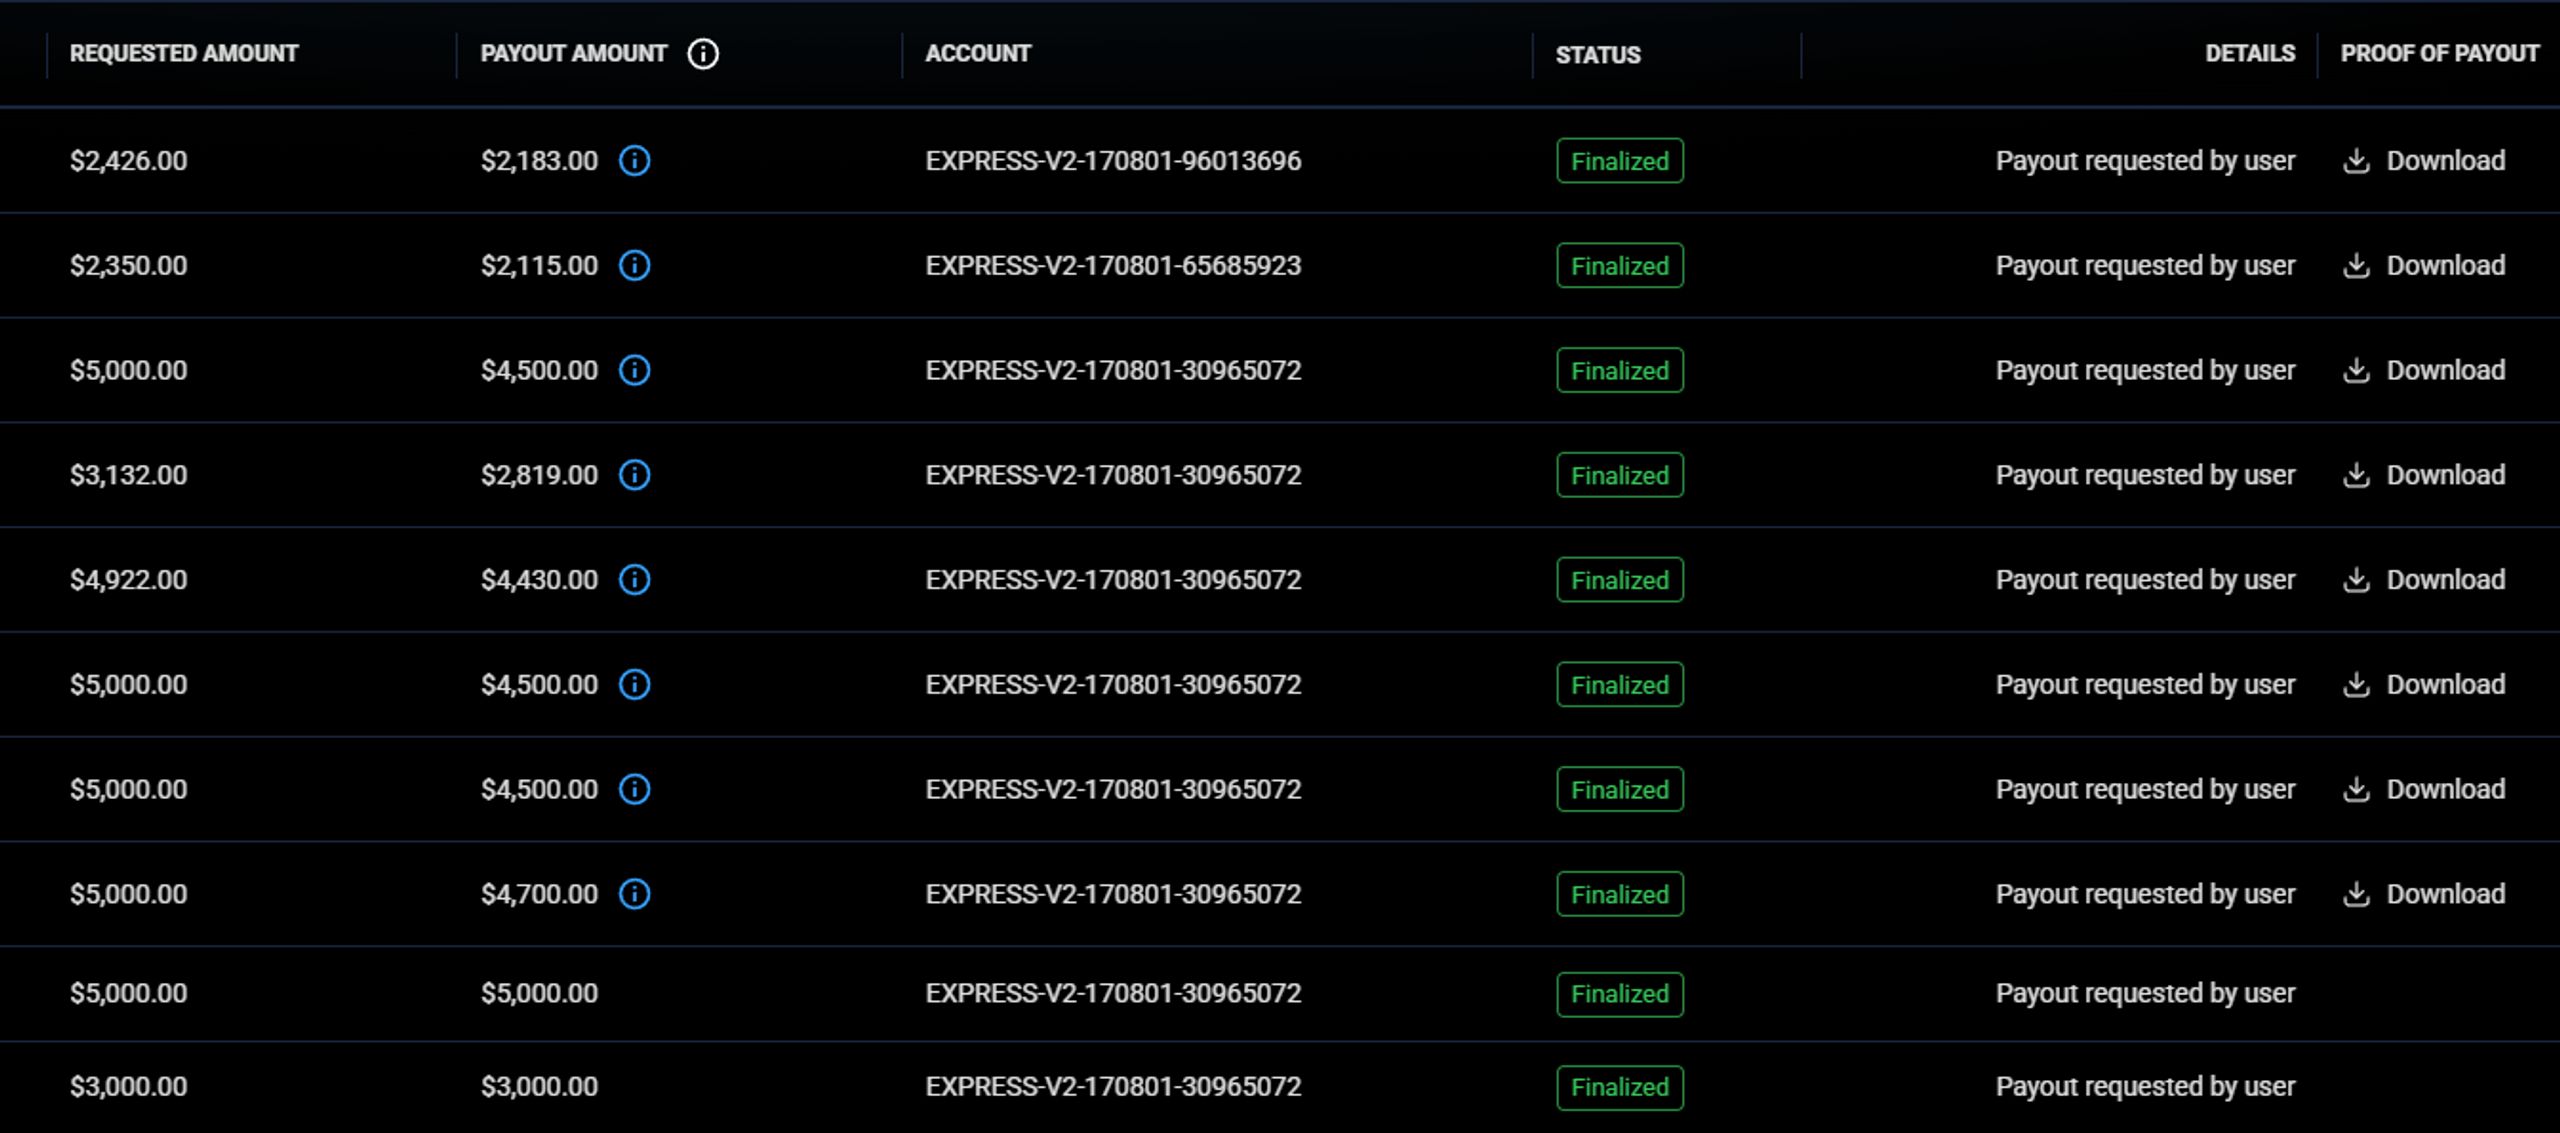The image size is (2560, 1133).
Task: View info icon beside $4,700.00 payout
Action: click(635, 894)
